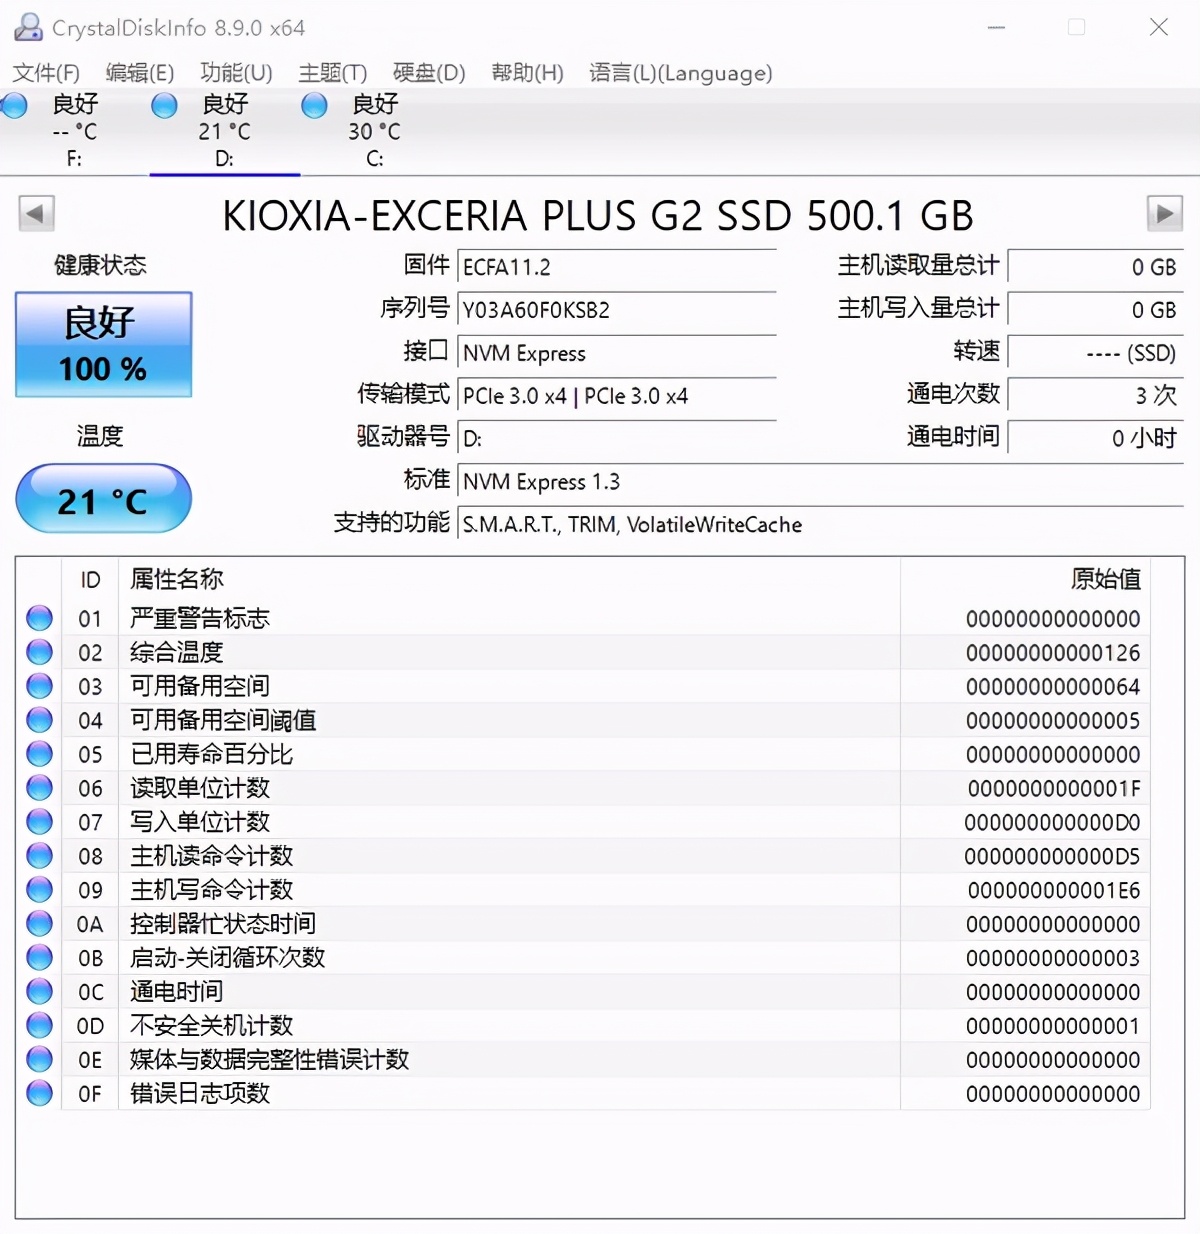Click status orb for attribute 08 主机读命令计数
The width and height of the screenshot is (1200, 1234).
click(x=39, y=856)
